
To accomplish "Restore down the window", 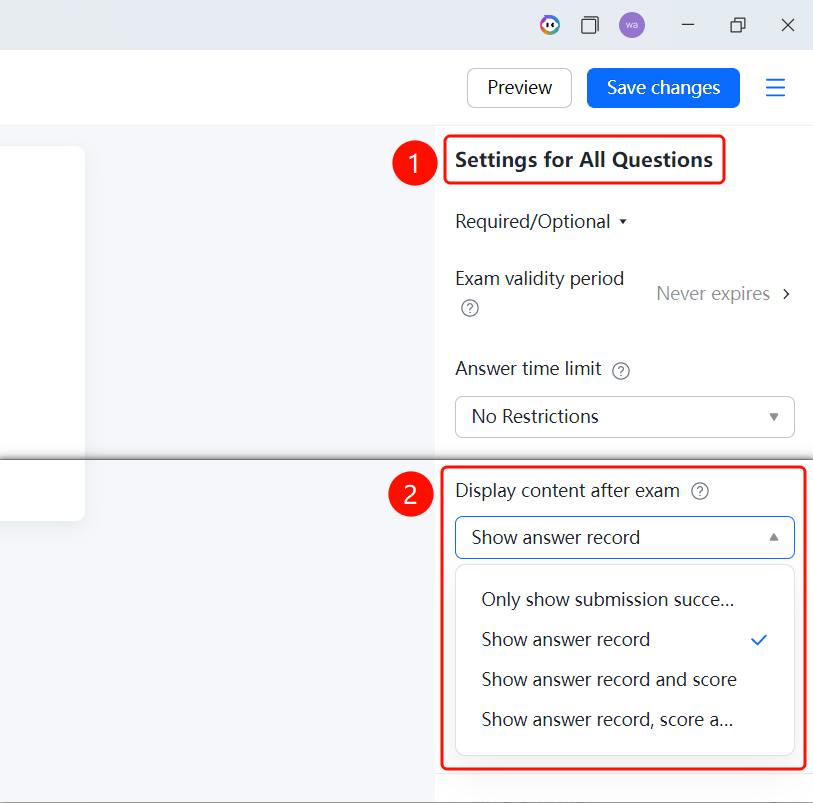I will coord(738,25).
